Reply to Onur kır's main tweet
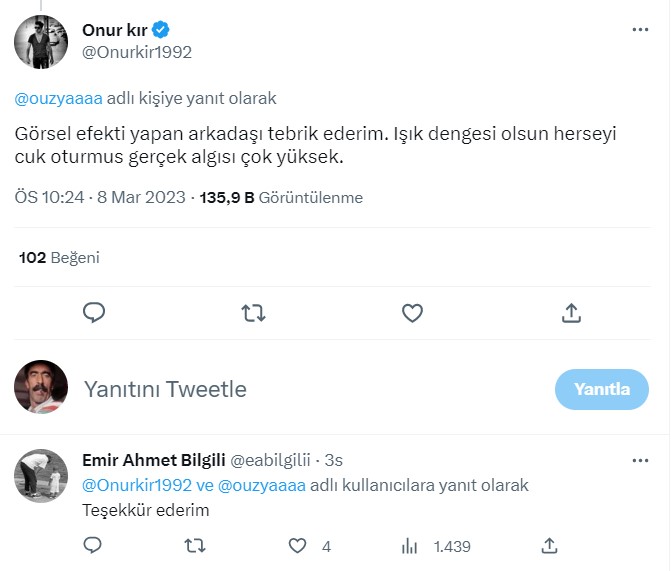The height and width of the screenshot is (571, 671). 94,313
